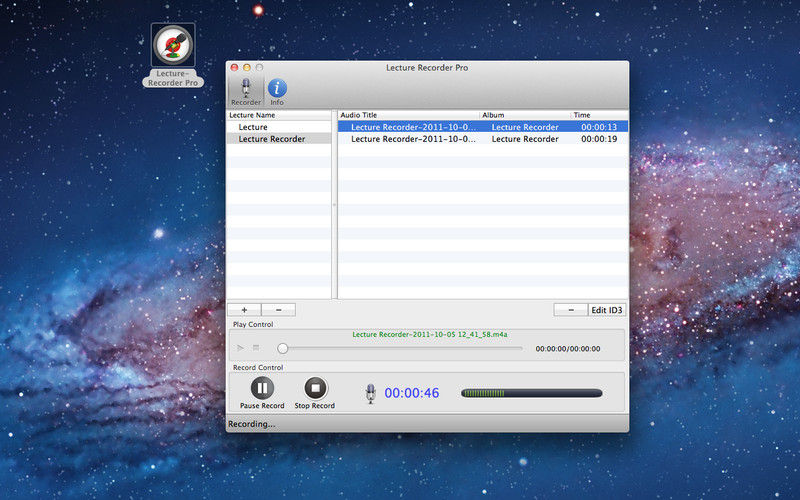Click the 00:00:00/00:00:00 playback time
This screenshot has height=500, width=800.
coord(568,349)
